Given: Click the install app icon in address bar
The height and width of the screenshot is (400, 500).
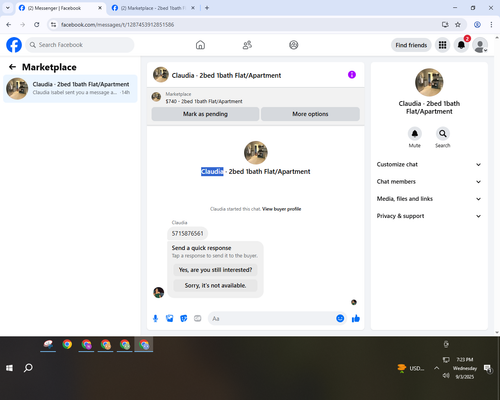Looking at the screenshot, I should pyautogui.click(x=445, y=25).
